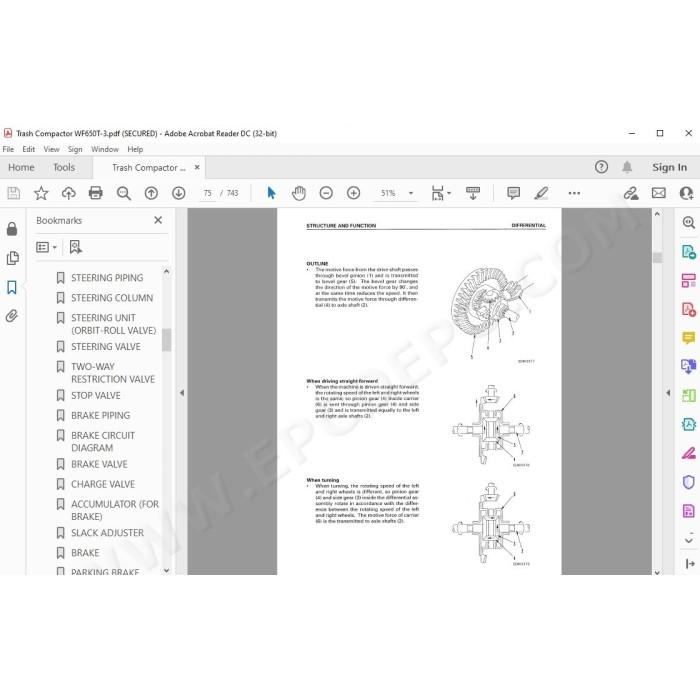This screenshot has height=700, width=700.
Task: Open Protect shield tool in right pane
Action: coord(689,482)
